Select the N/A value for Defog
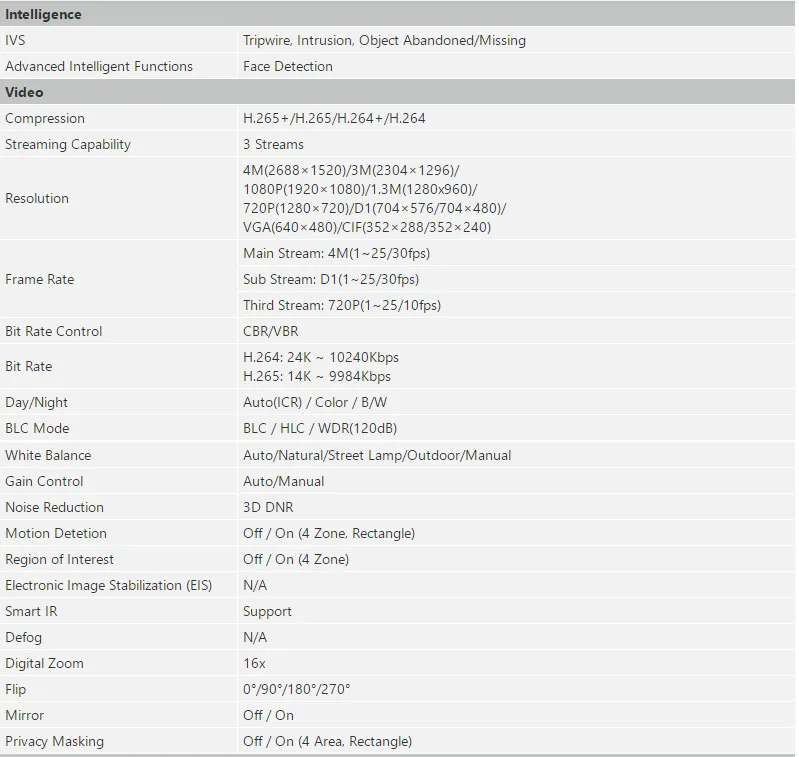This screenshot has width=799, height=757. 255,637
